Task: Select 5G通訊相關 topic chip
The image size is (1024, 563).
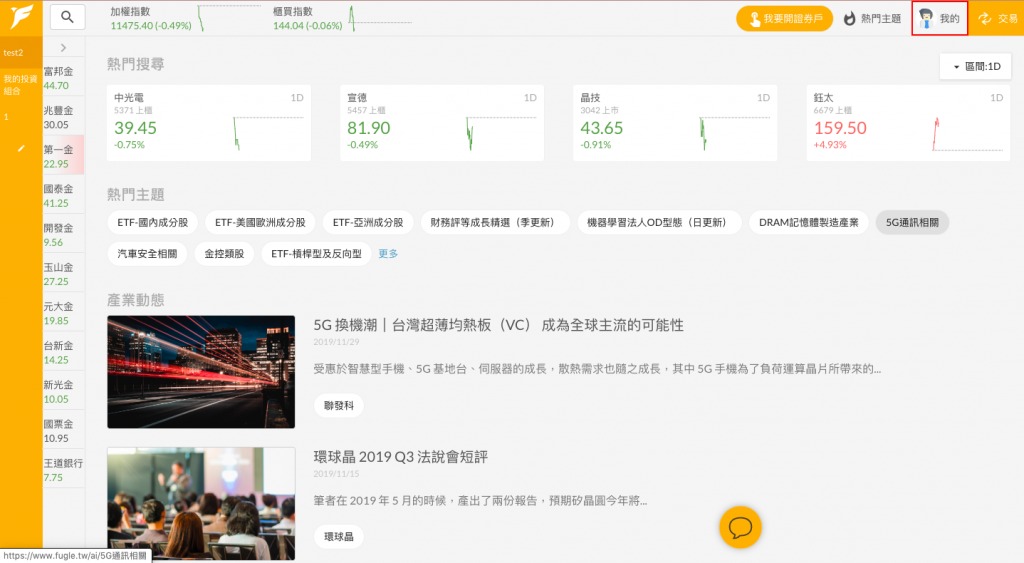Action: (912, 223)
